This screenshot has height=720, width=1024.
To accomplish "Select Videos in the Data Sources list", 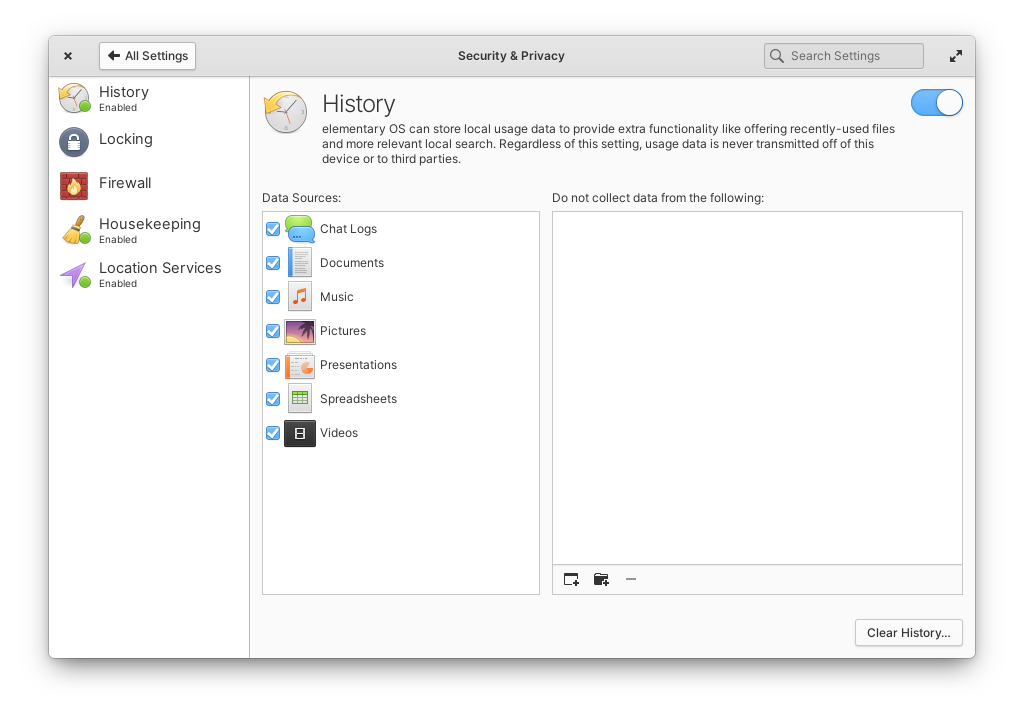I will (x=339, y=433).
